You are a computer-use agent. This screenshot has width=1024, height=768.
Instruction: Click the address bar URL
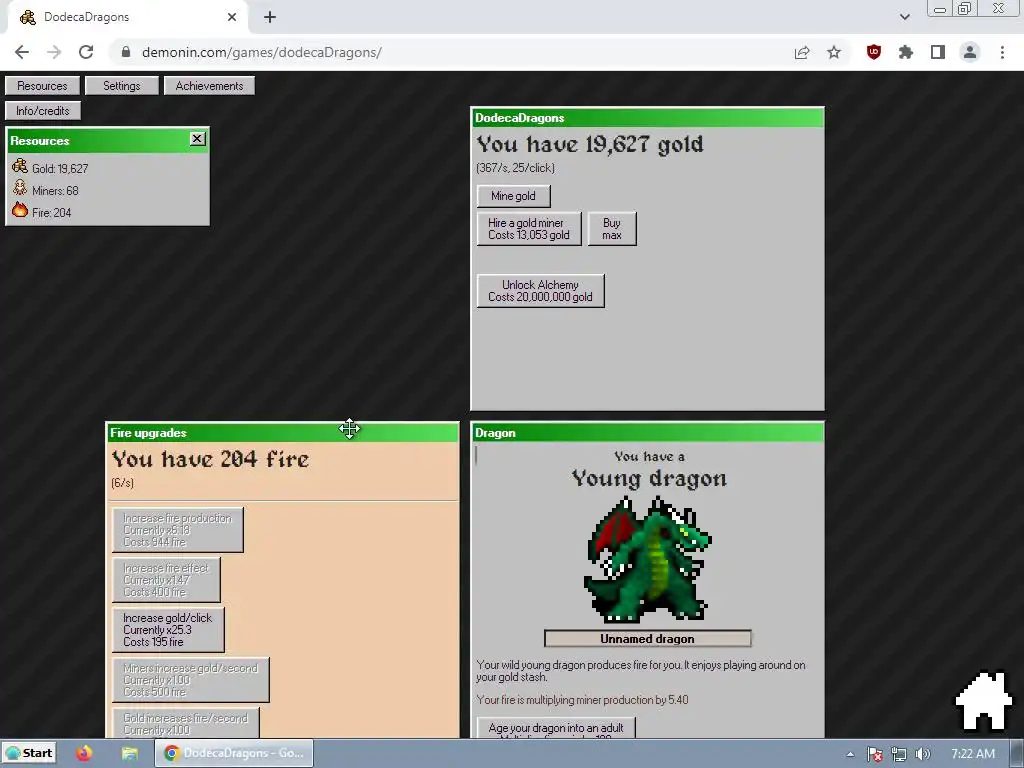pyautogui.click(x=261, y=52)
